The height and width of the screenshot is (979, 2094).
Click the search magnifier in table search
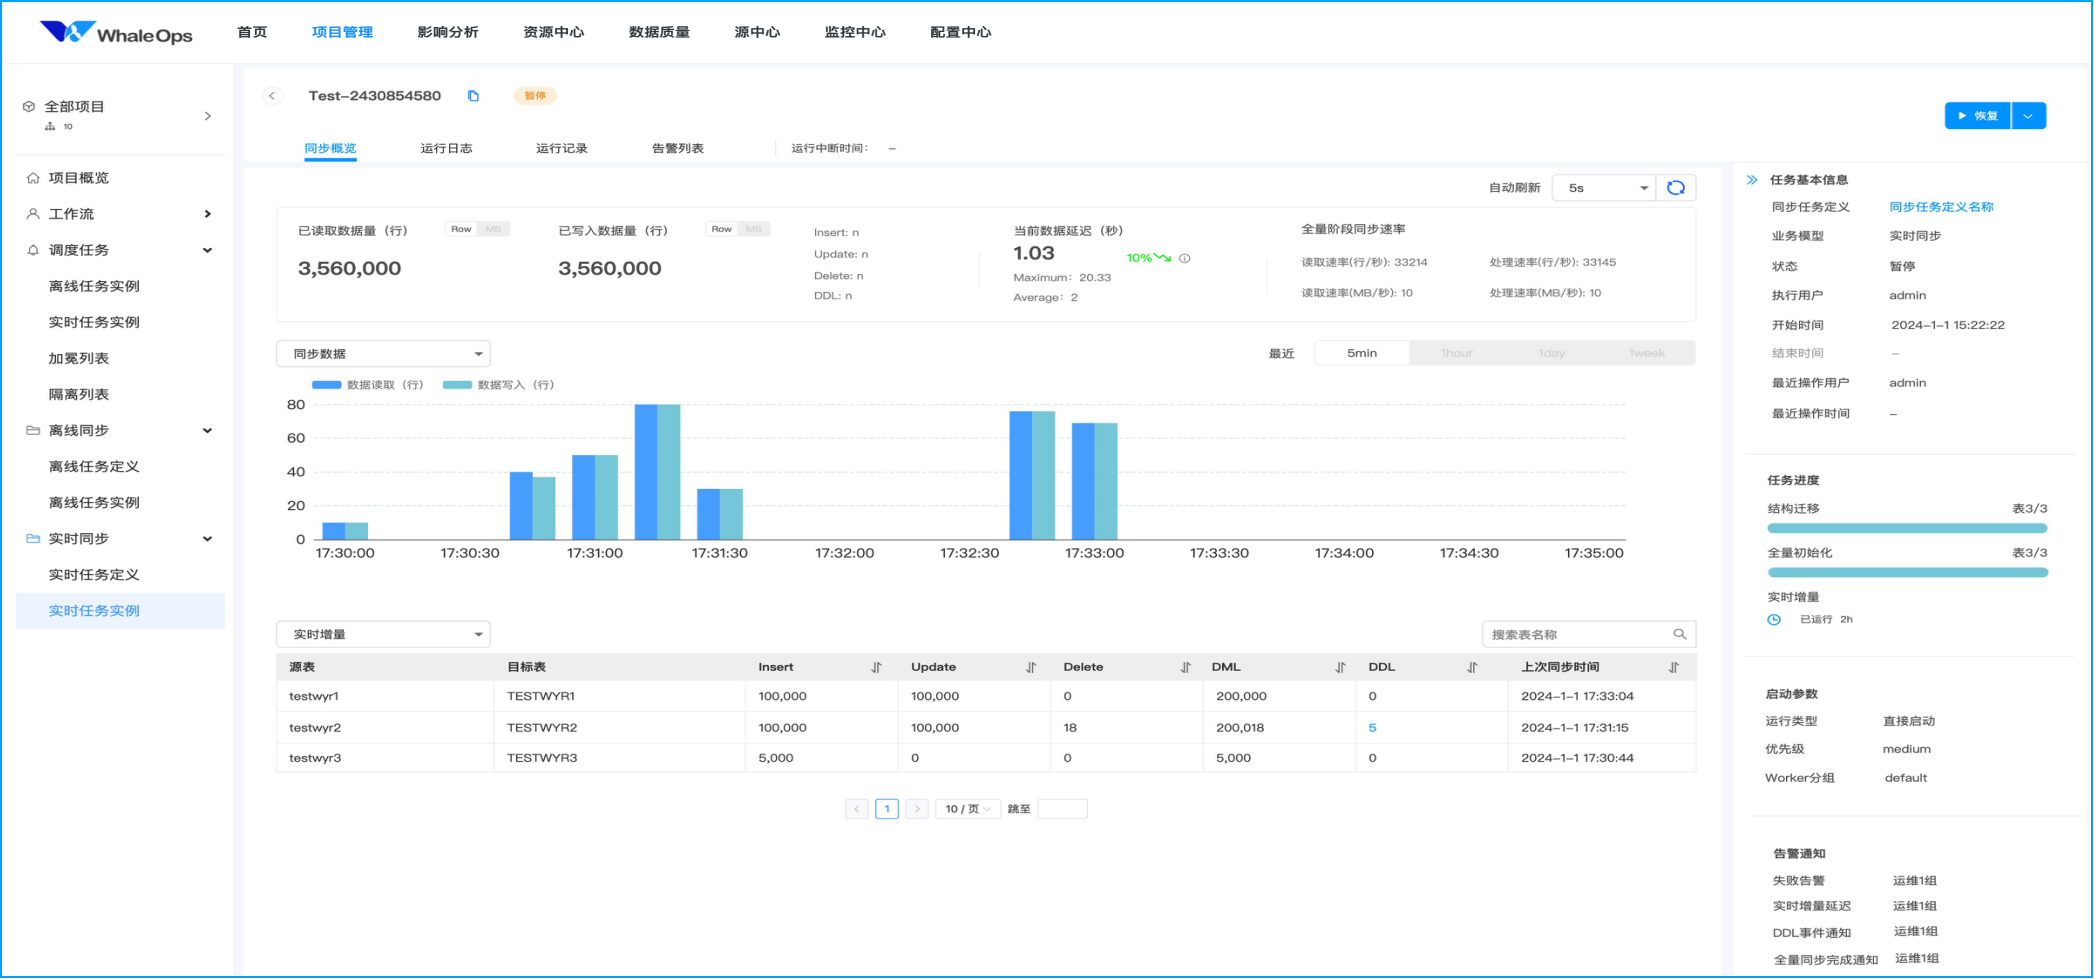pyautogui.click(x=1680, y=634)
